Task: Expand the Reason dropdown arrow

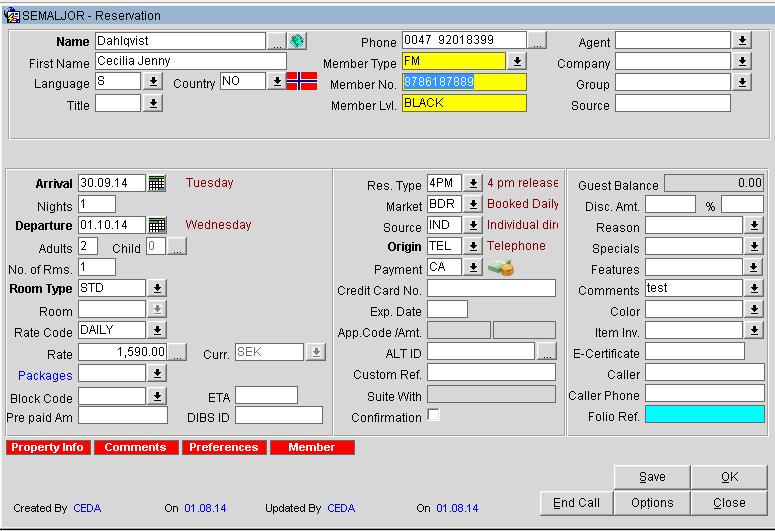Action: point(754,226)
